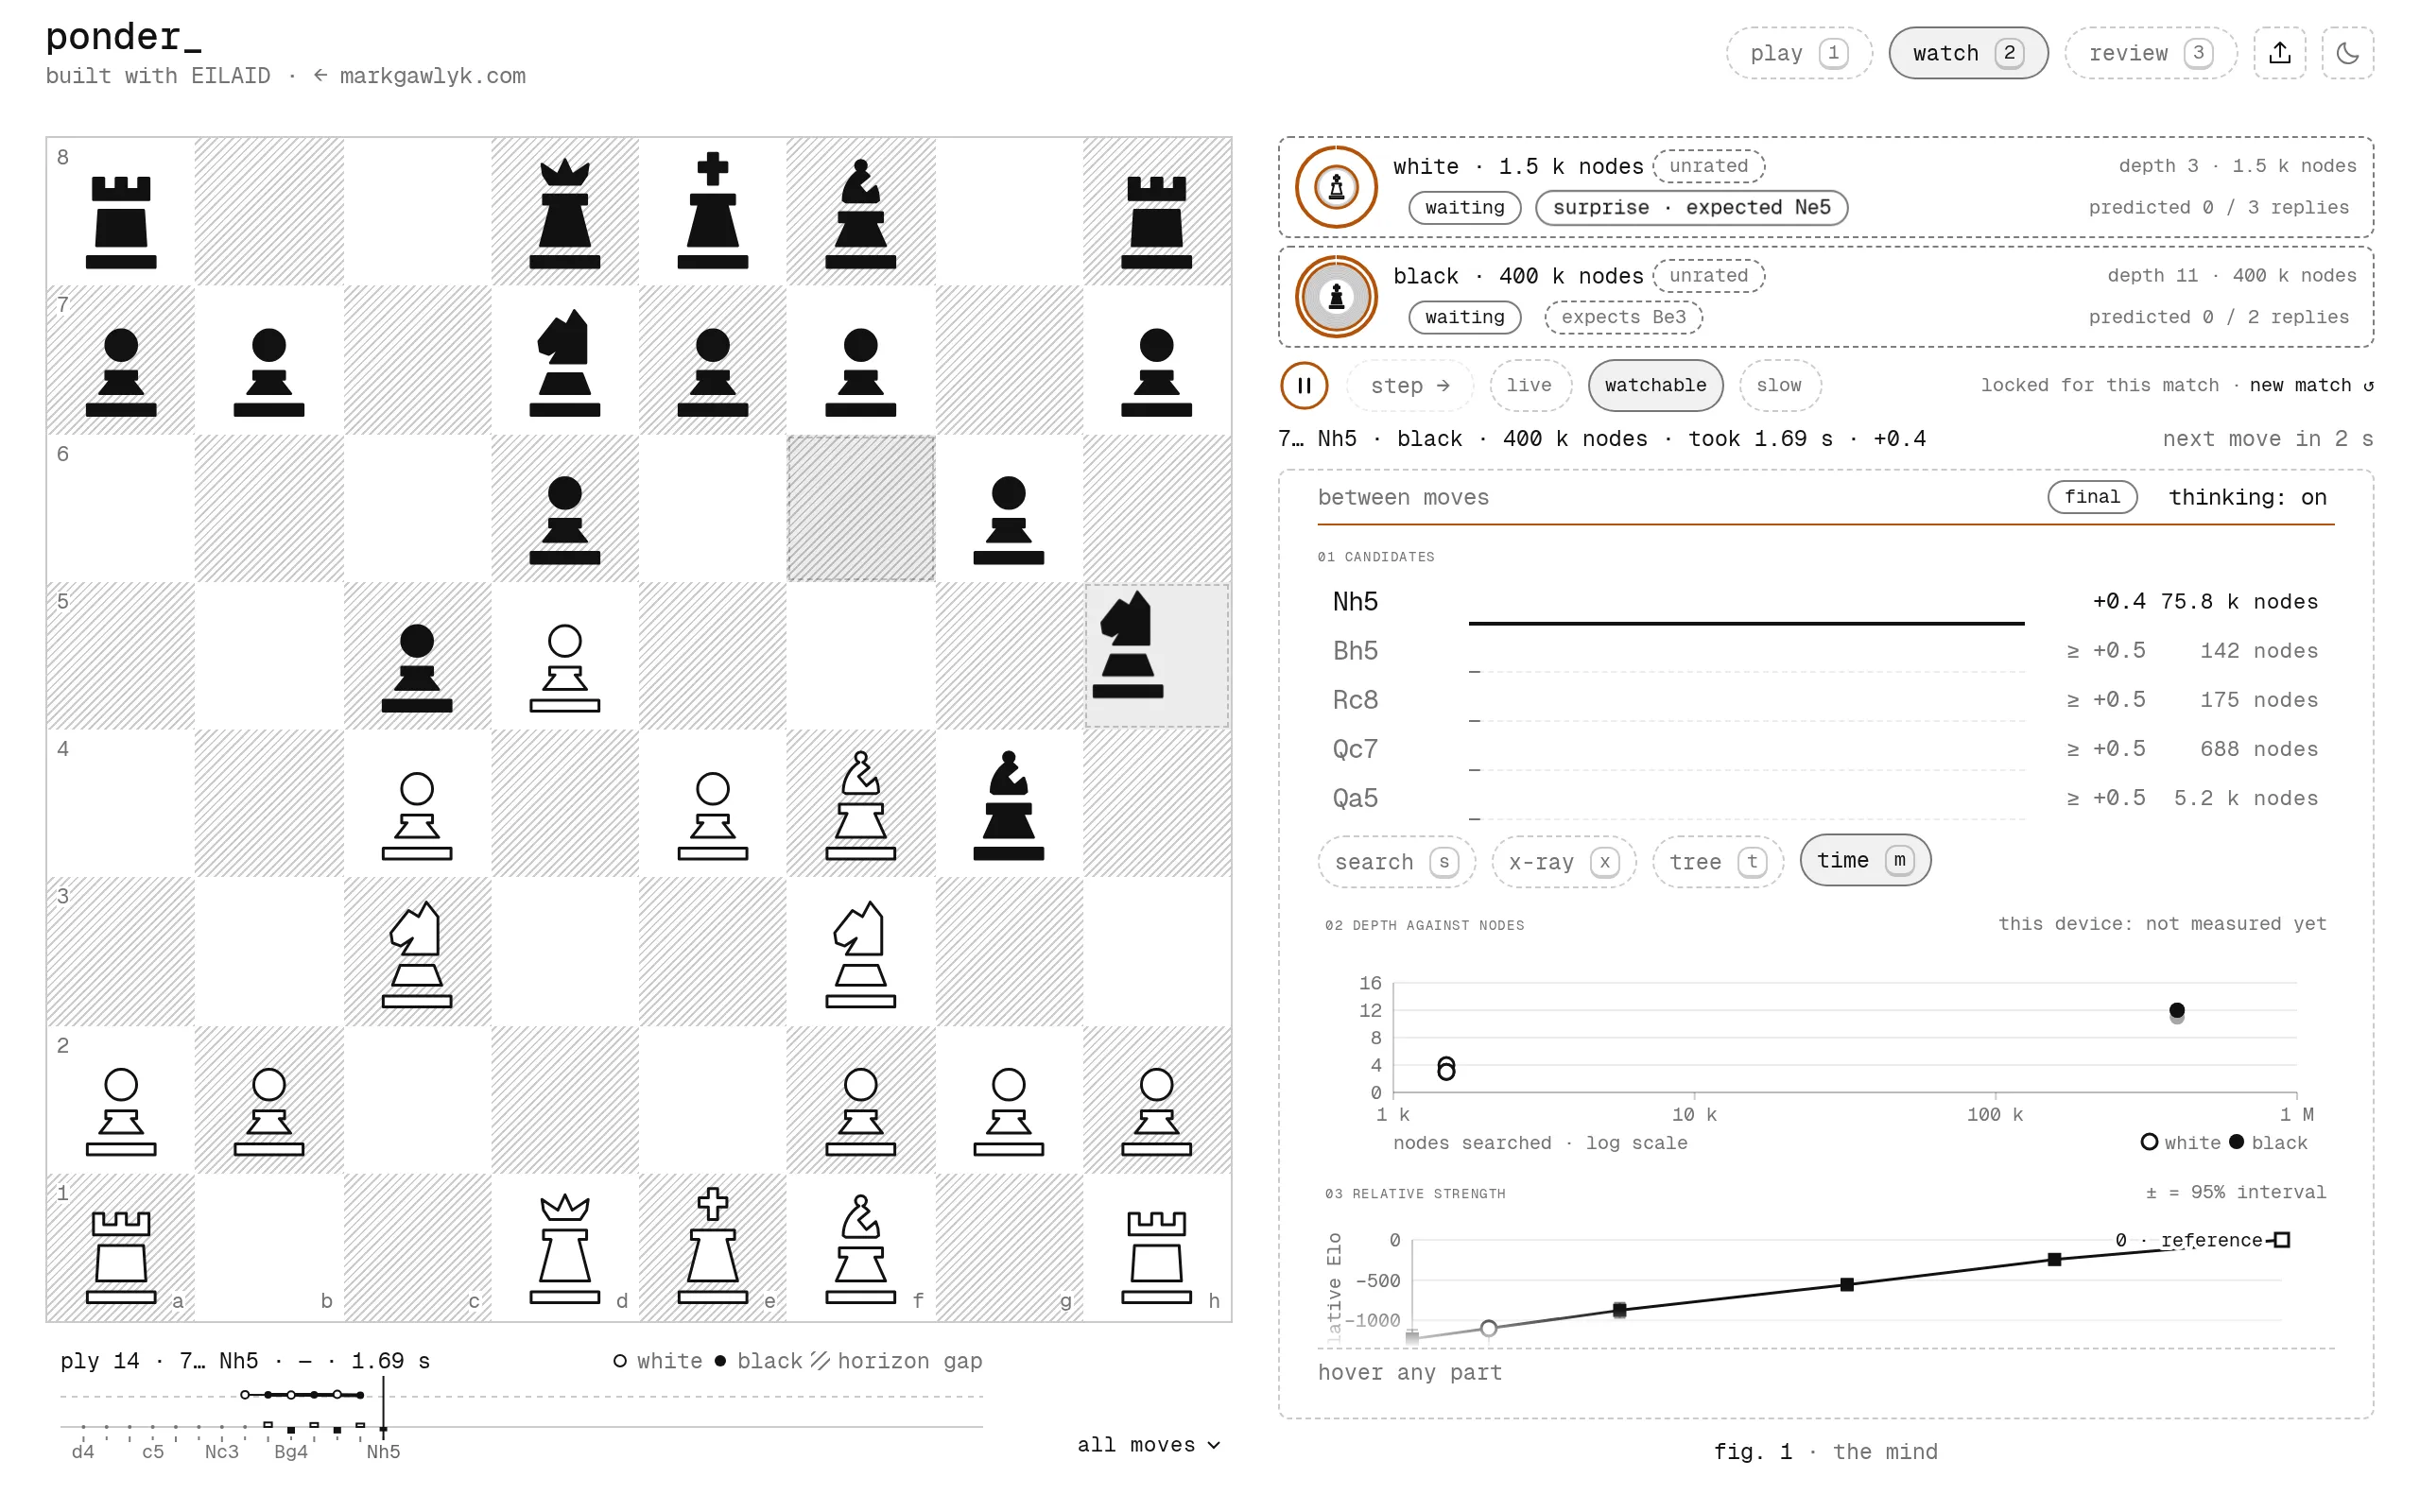Toggle dark mode with the moon icon
2420x1512 pixels.
click(2347, 53)
